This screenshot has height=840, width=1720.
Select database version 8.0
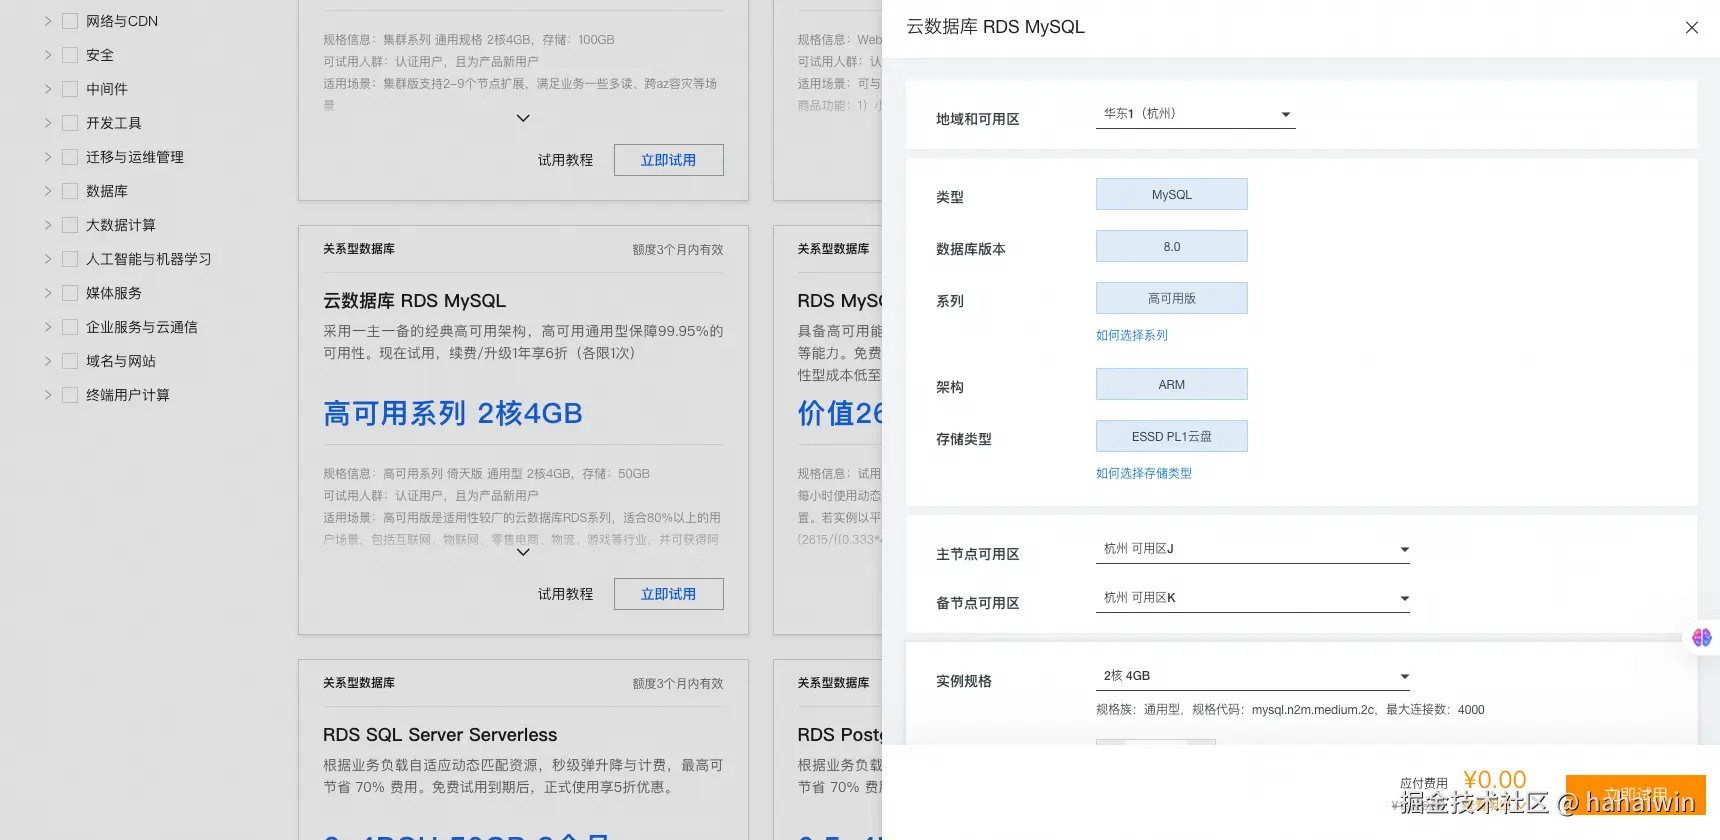point(1172,246)
